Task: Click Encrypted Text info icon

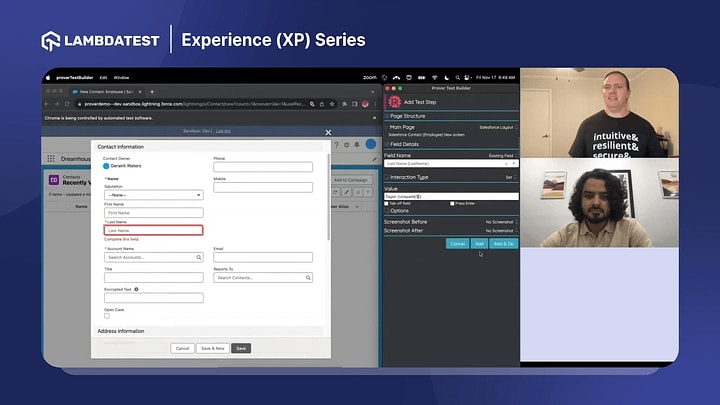Action: 136,289
